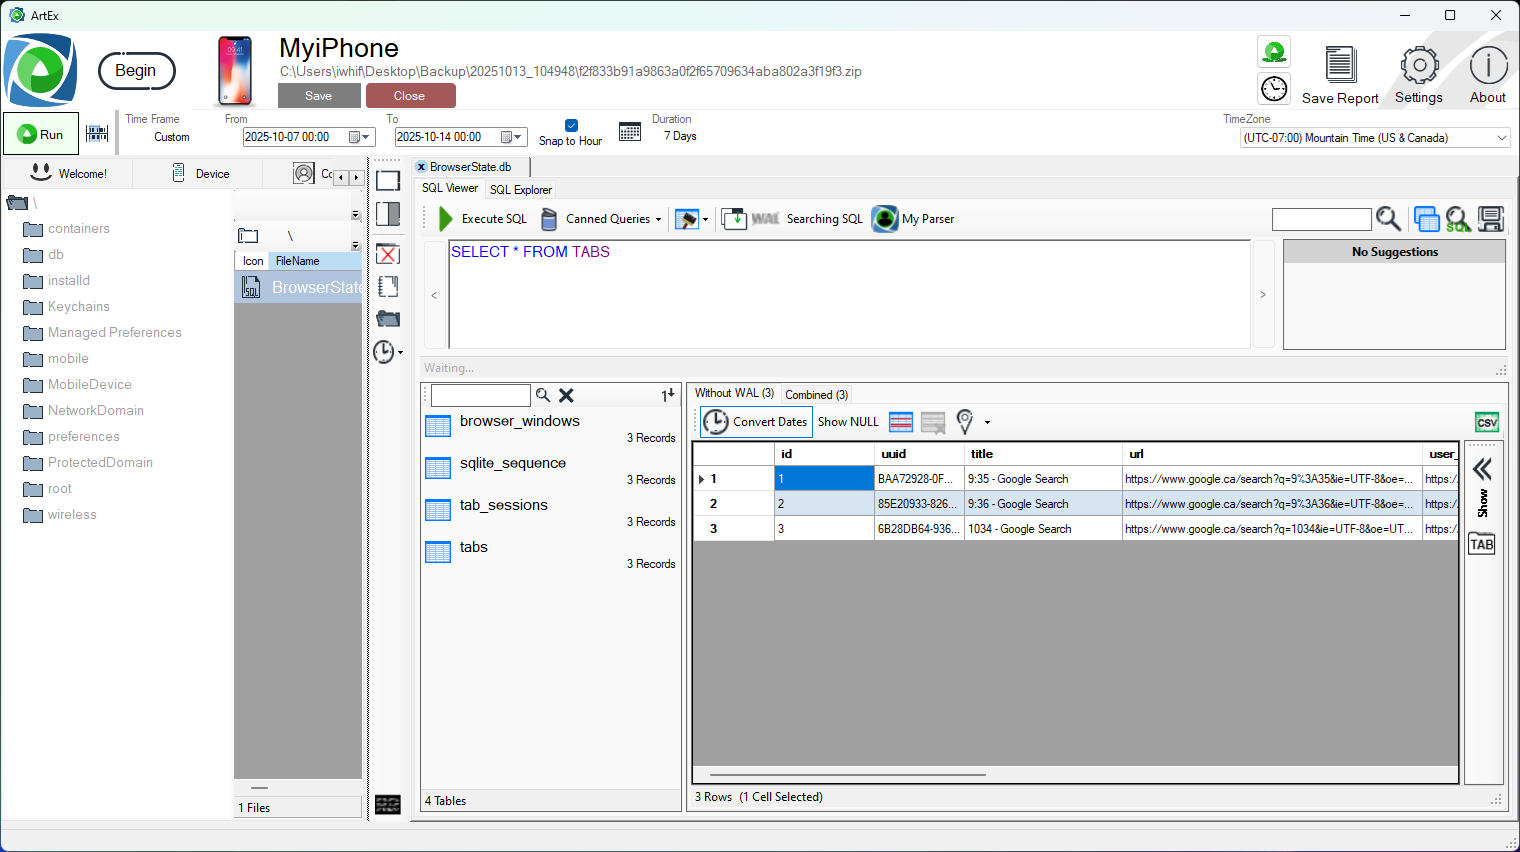
Task: Open the TimeZone dropdown
Action: point(1501,138)
